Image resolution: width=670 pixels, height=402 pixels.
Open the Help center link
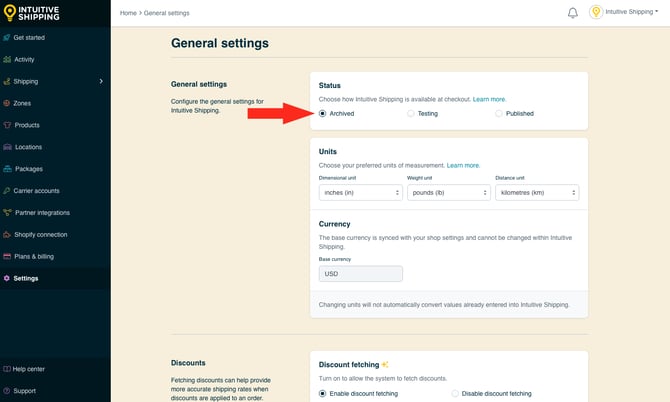point(29,369)
